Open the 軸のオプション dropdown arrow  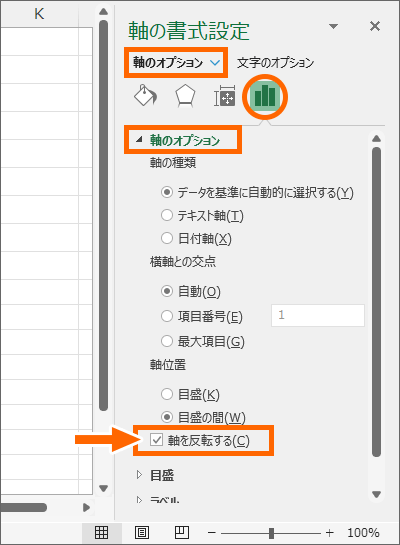pos(215,63)
